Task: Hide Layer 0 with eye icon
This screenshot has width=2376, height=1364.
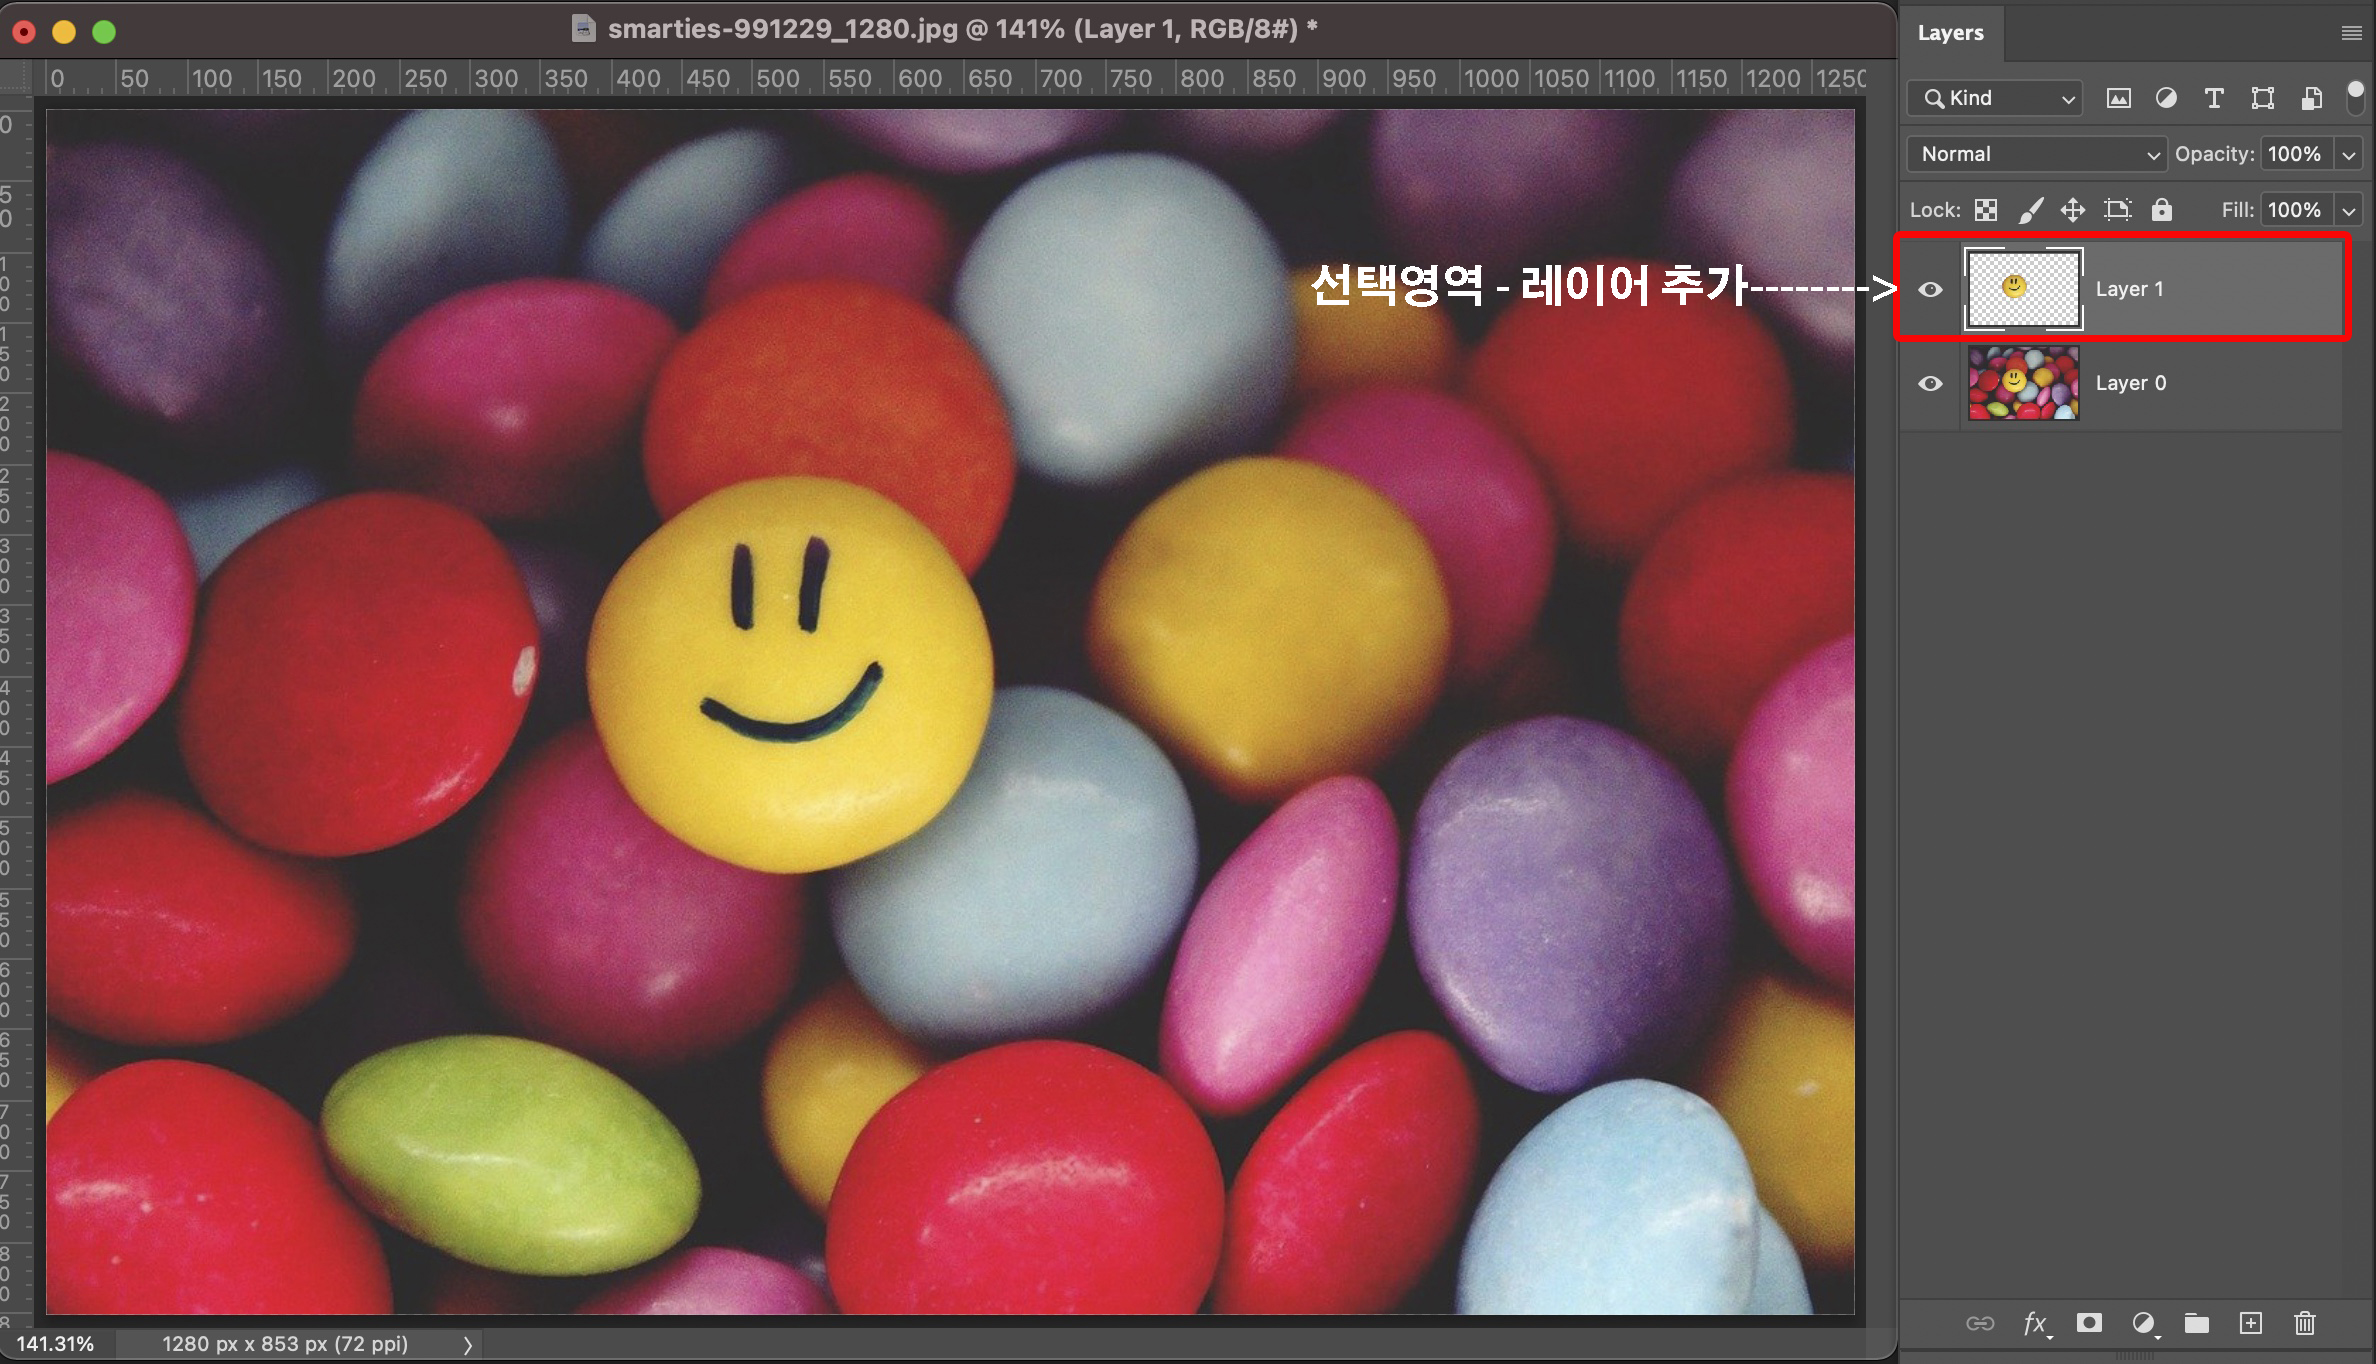Action: coord(1930,384)
